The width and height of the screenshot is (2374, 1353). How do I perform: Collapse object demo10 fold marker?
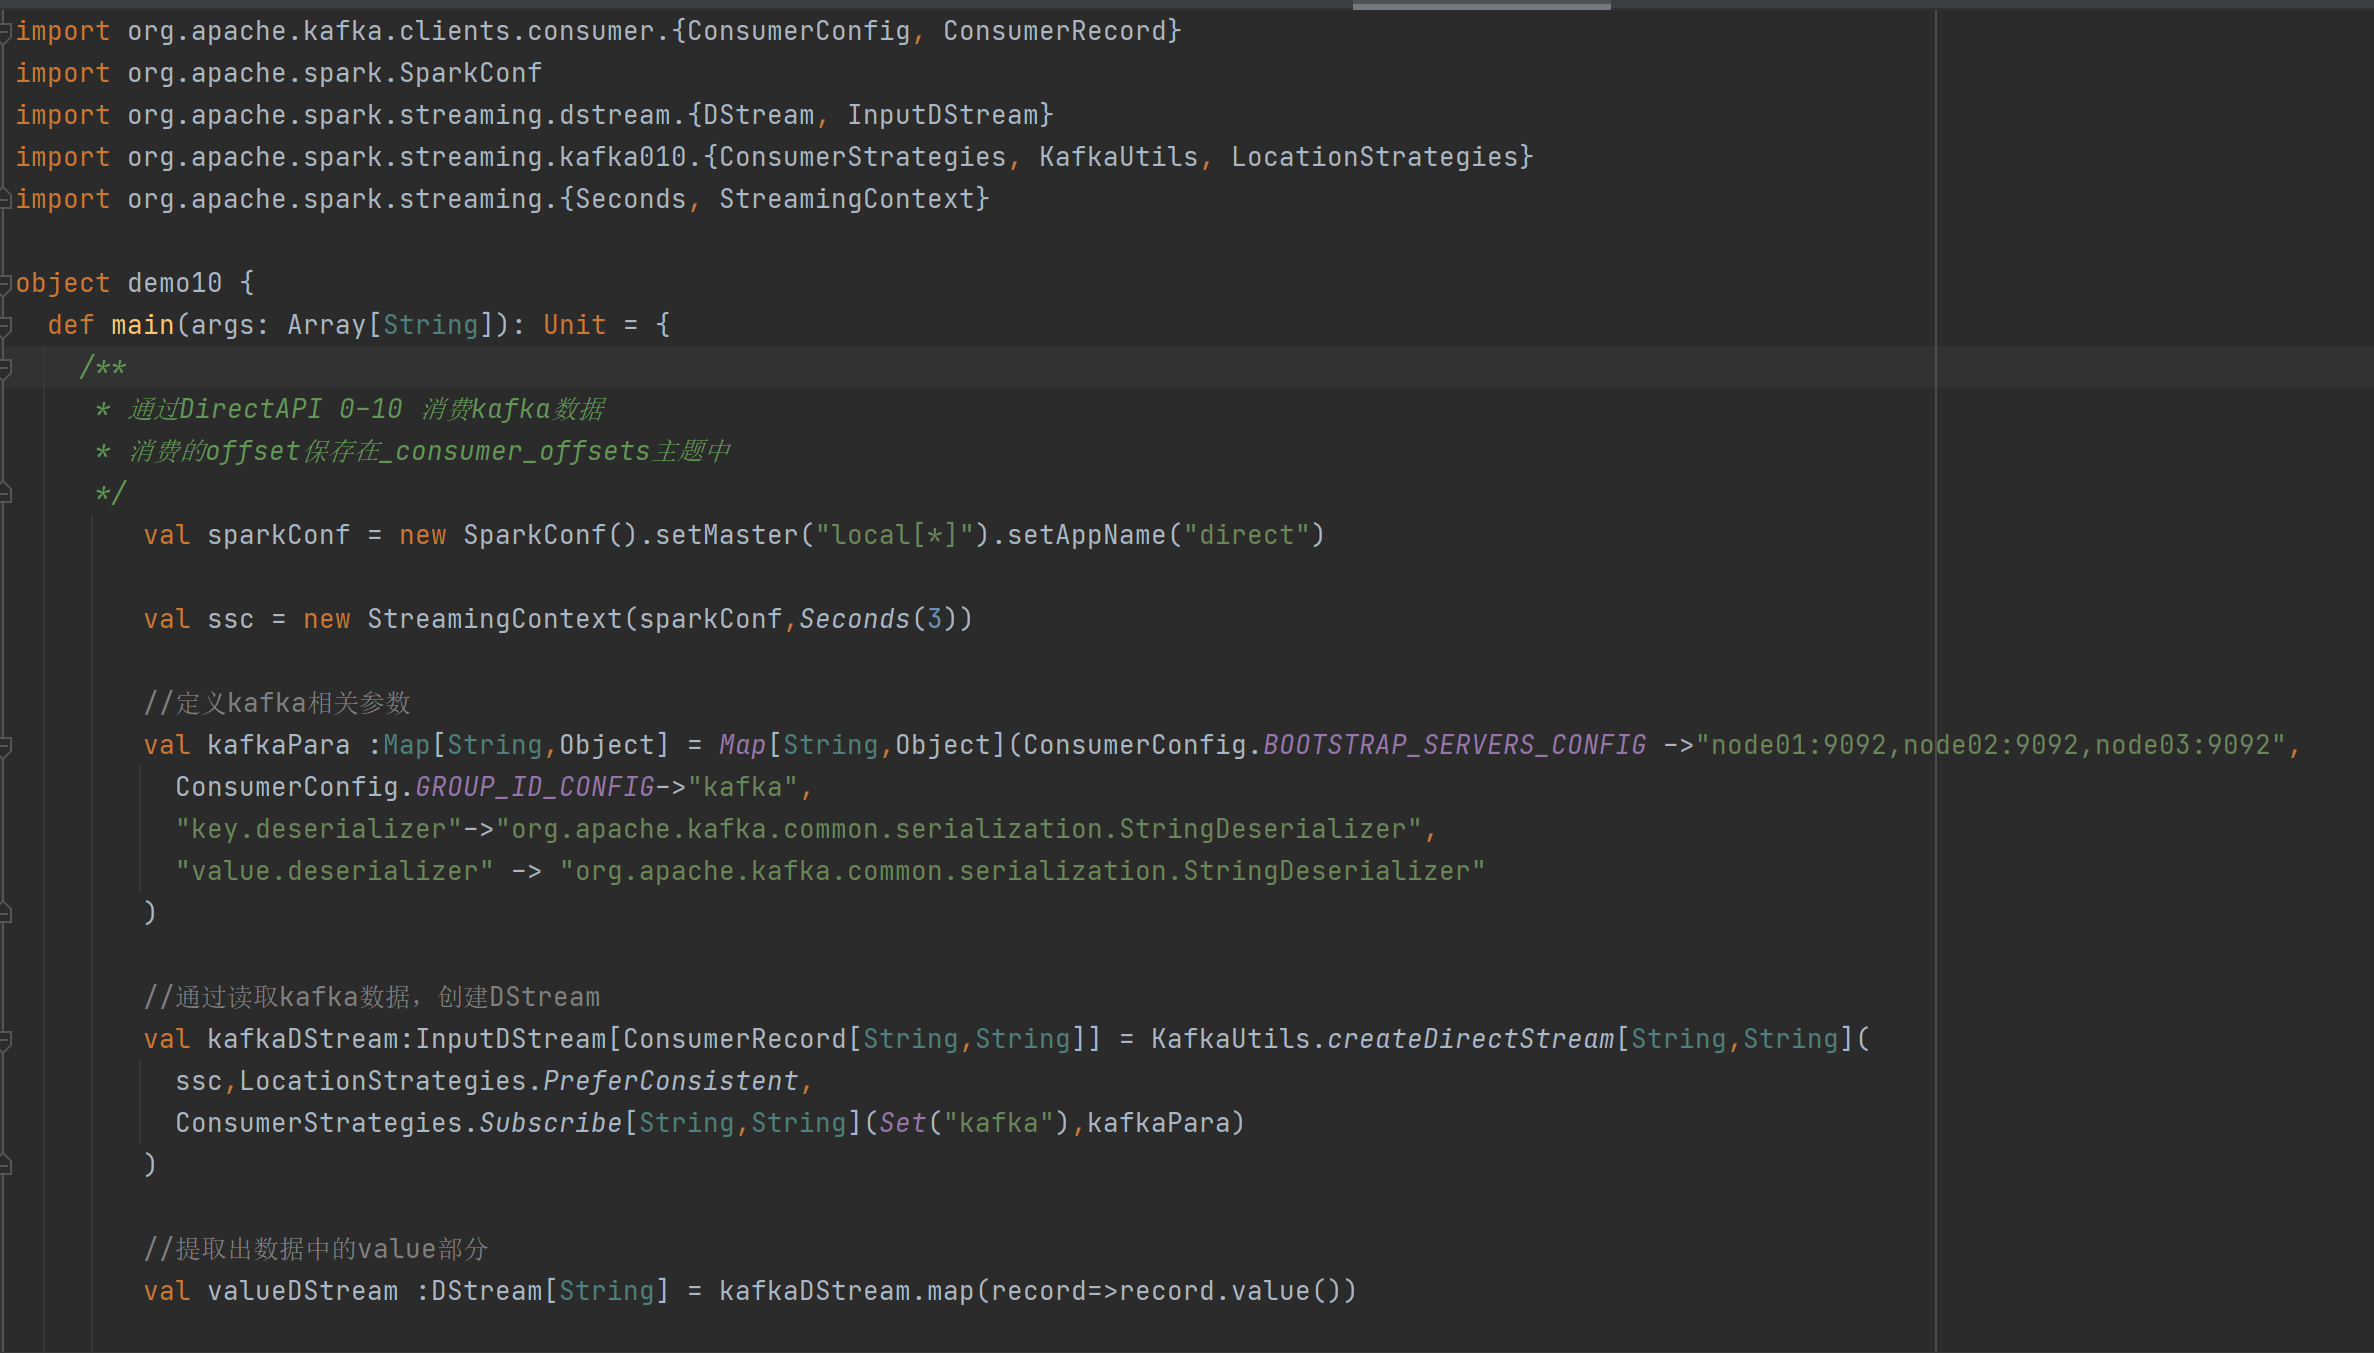(6, 284)
